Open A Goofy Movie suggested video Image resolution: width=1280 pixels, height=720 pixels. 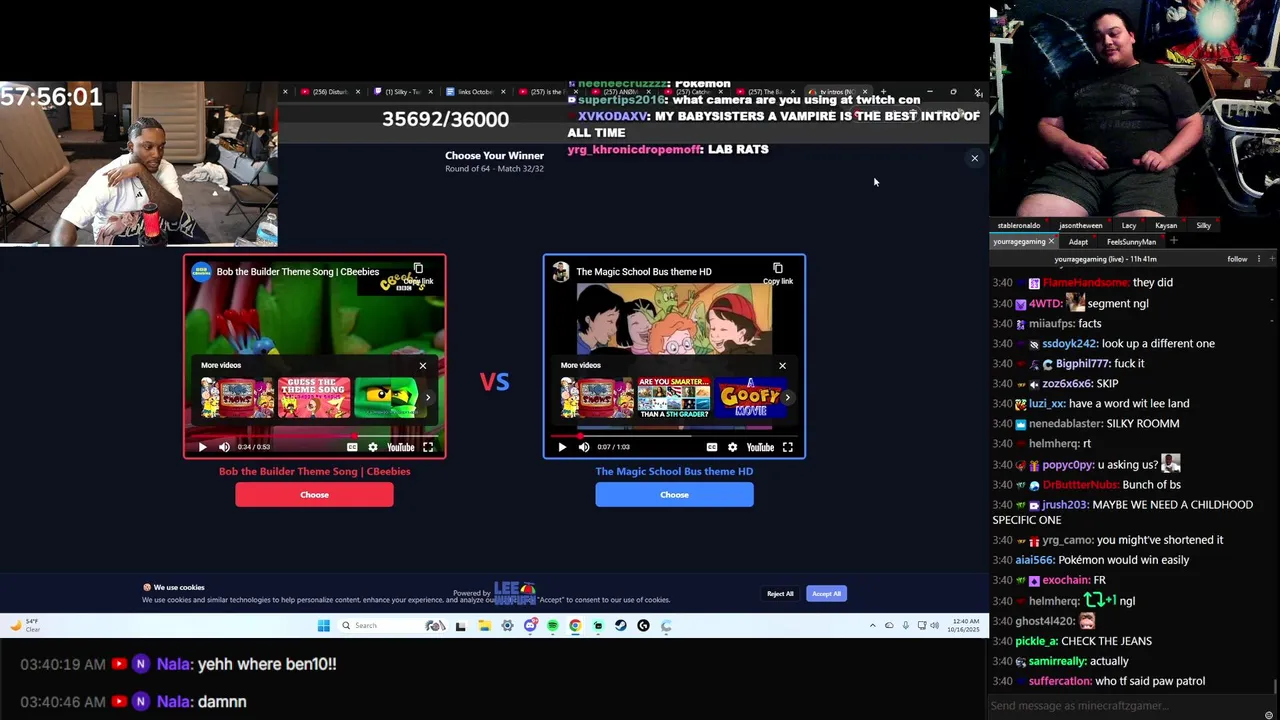(x=750, y=397)
